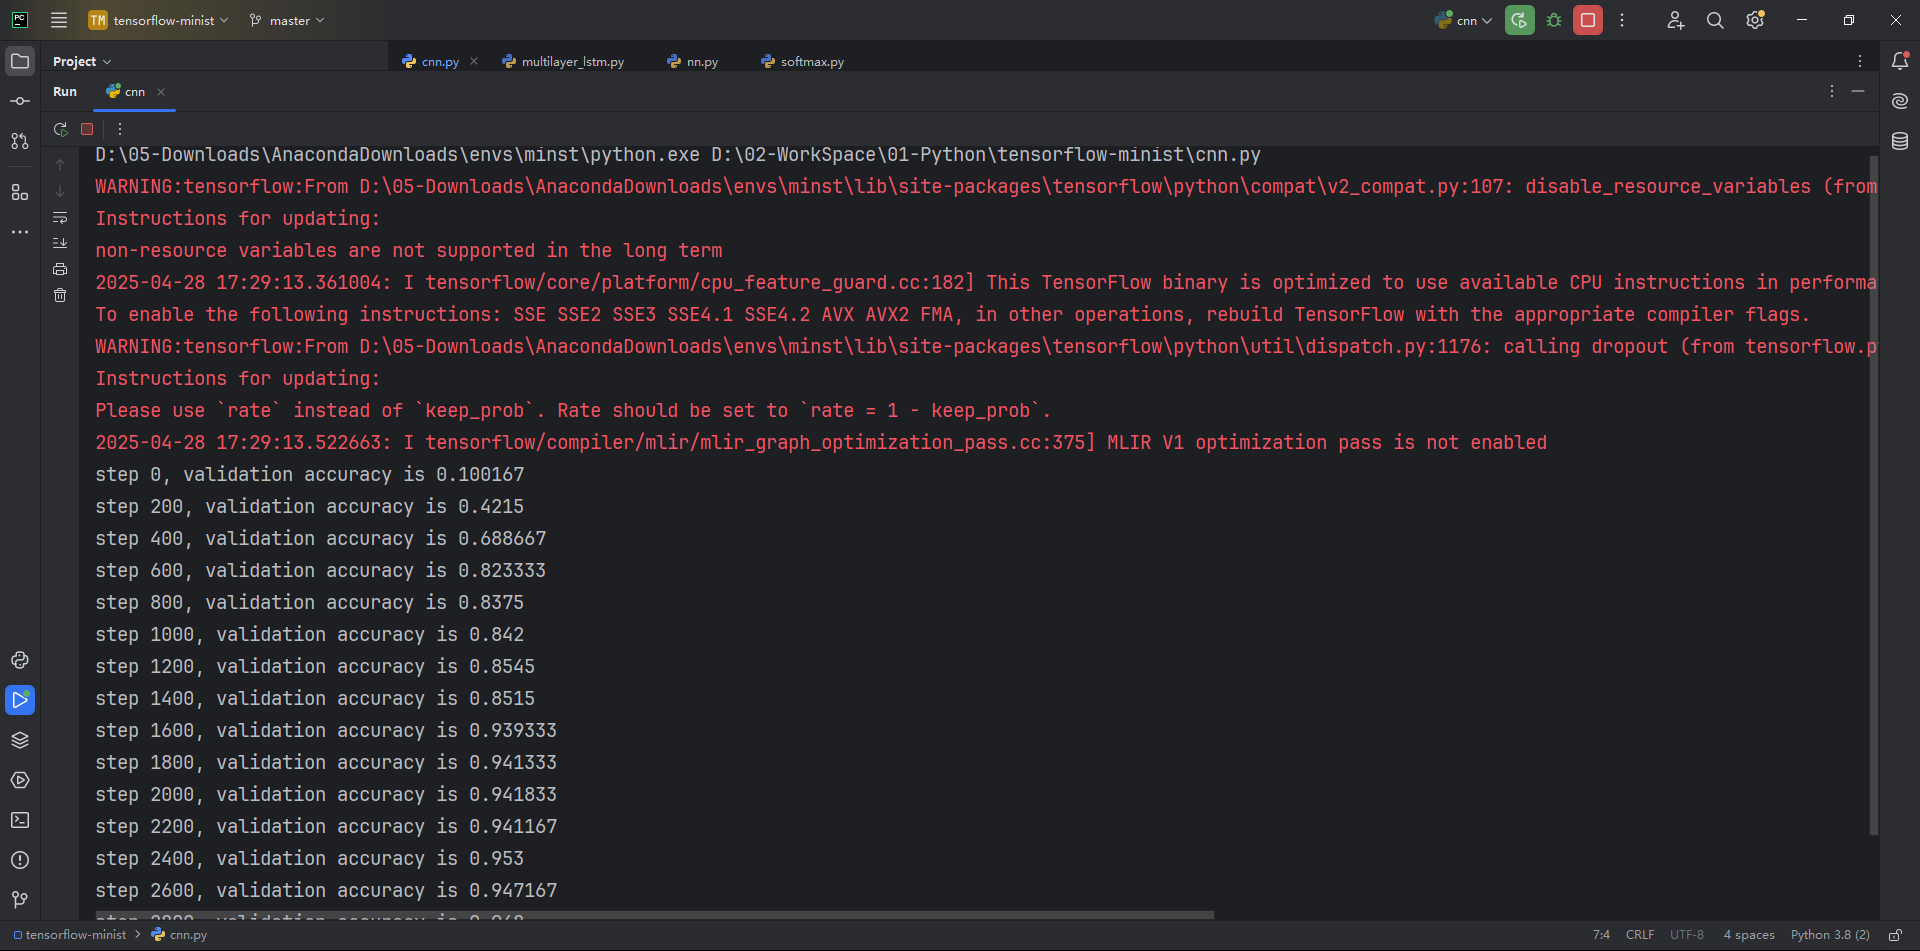The image size is (1920, 951).
Task: Open the cnn run configuration dropdown
Action: coord(1463,20)
